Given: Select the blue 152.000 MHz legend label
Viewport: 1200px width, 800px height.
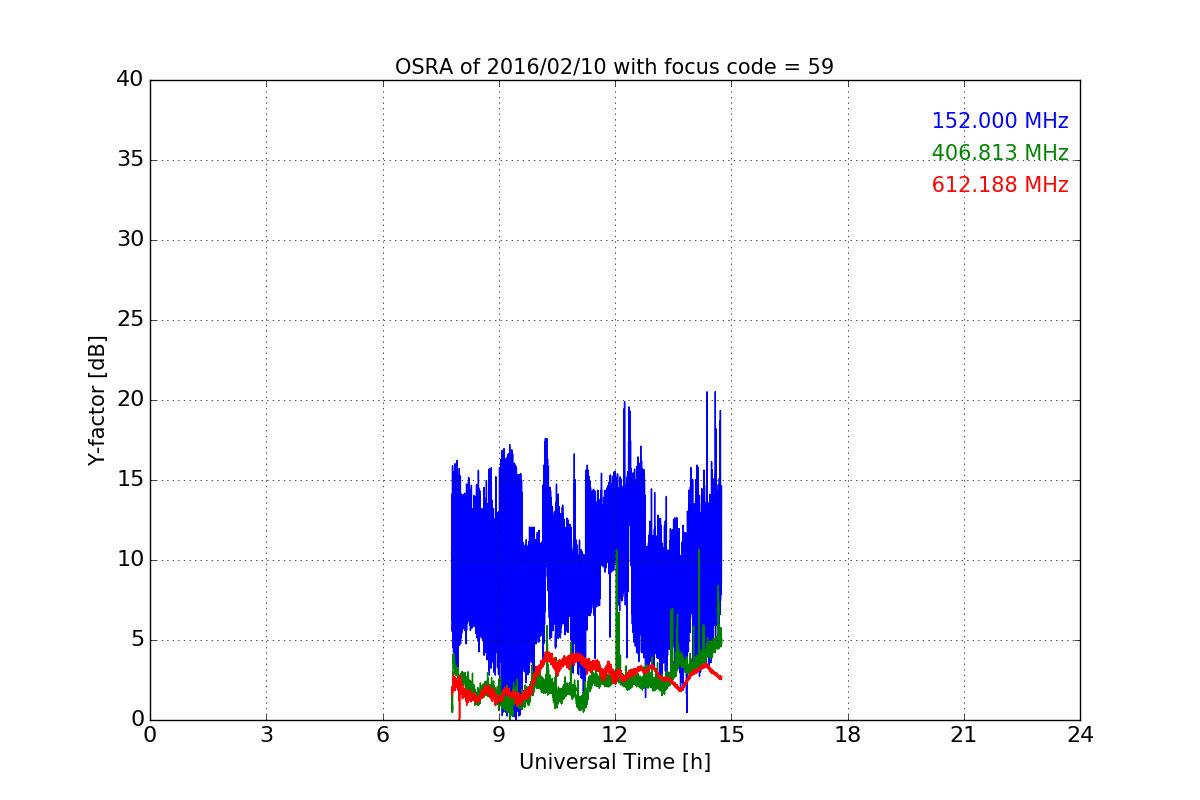Looking at the screenshot, I should (1000, 121).
